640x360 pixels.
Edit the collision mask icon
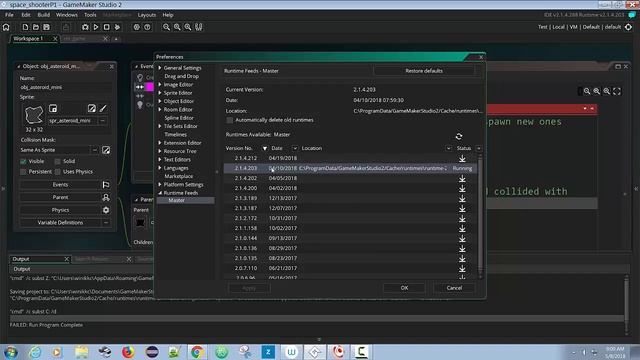point(106,150)
